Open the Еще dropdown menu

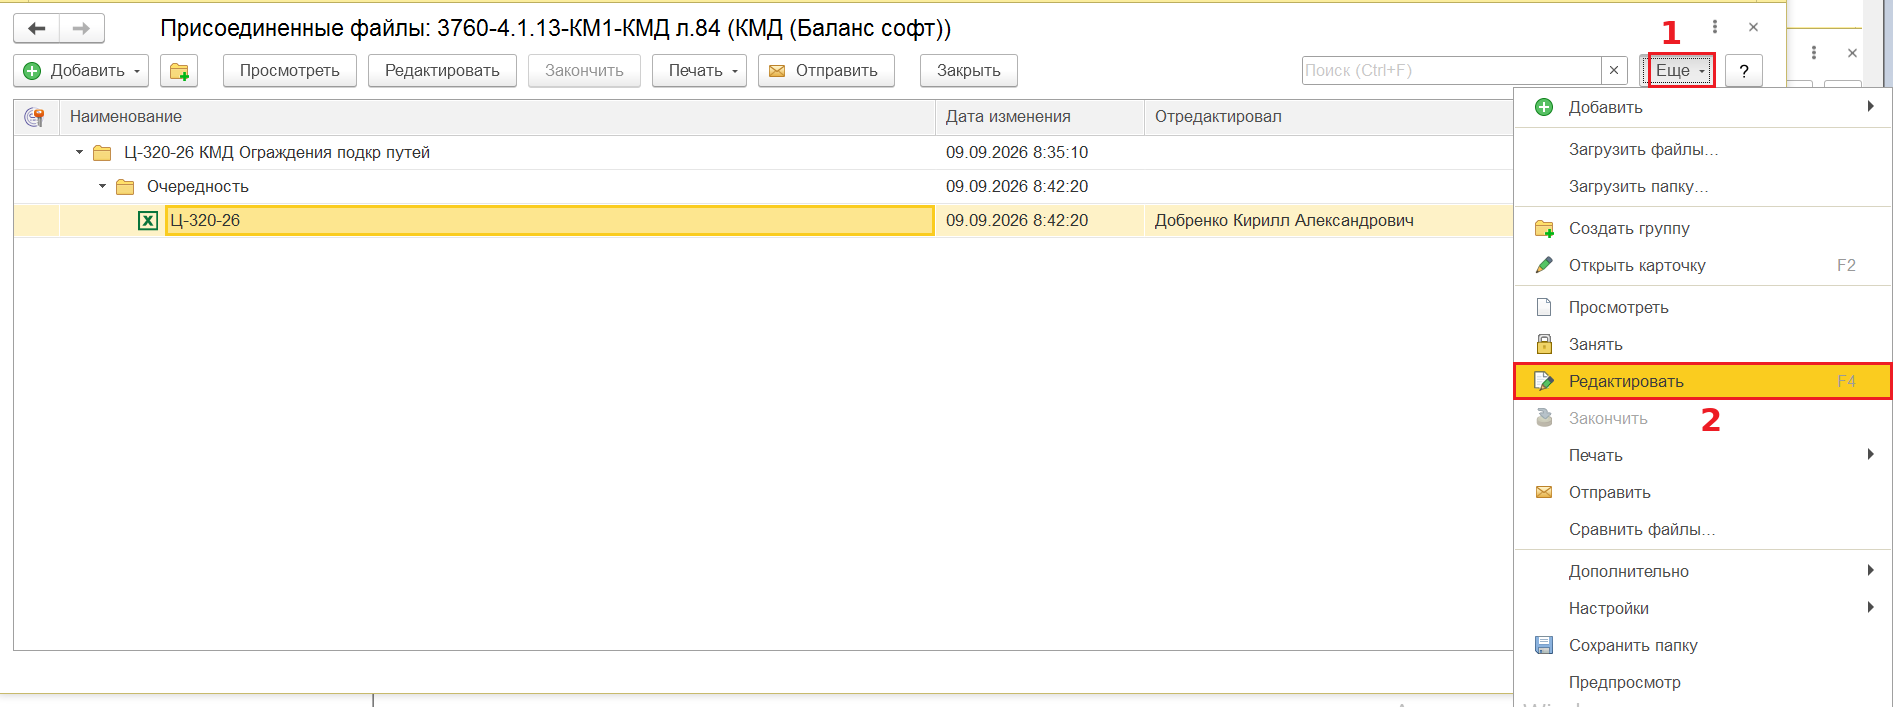pos(1680,71)
